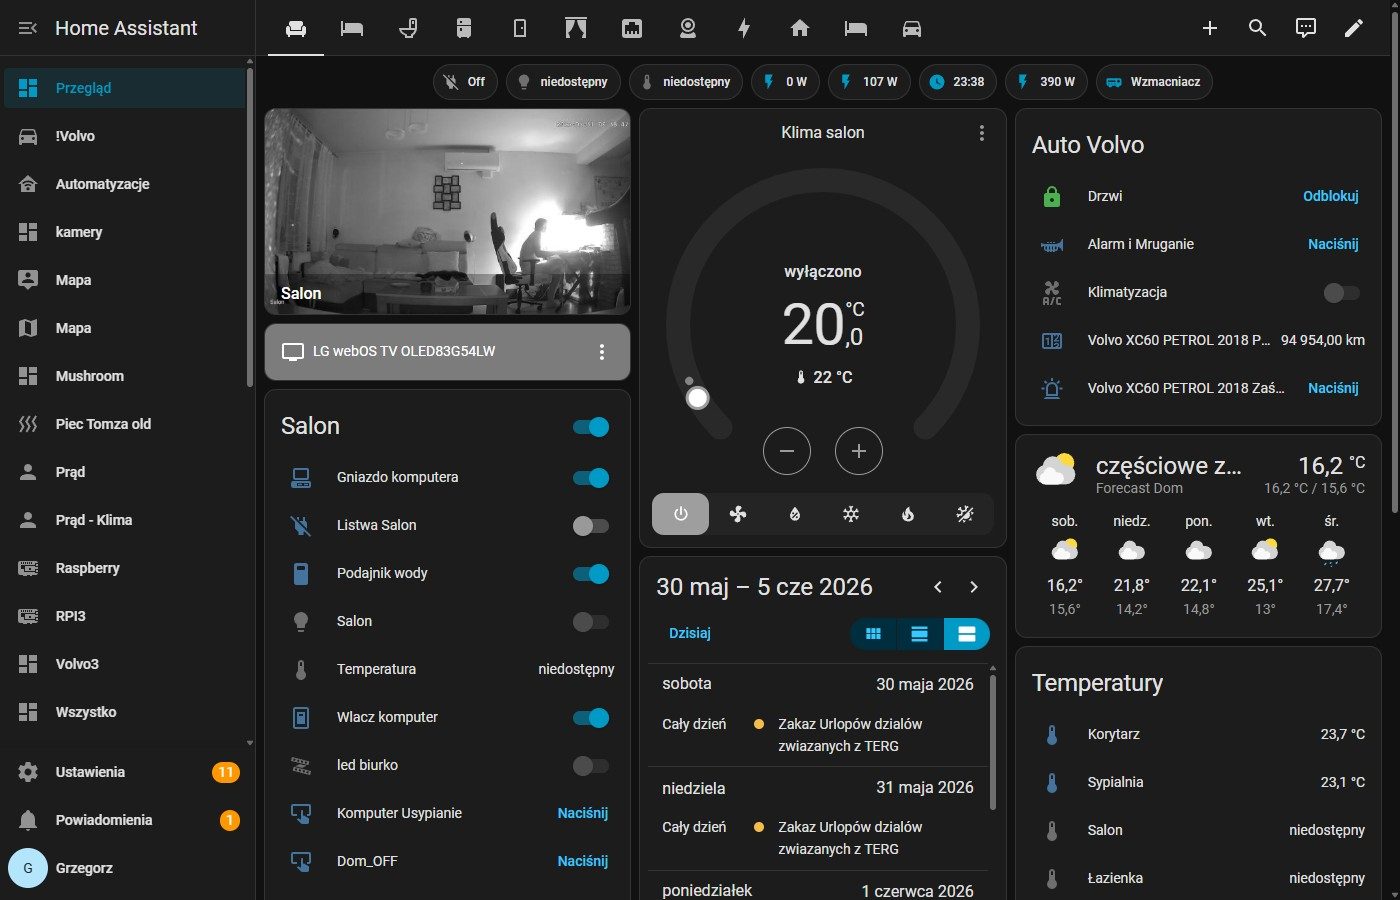Toggle led biurko switch

(591, 766)
